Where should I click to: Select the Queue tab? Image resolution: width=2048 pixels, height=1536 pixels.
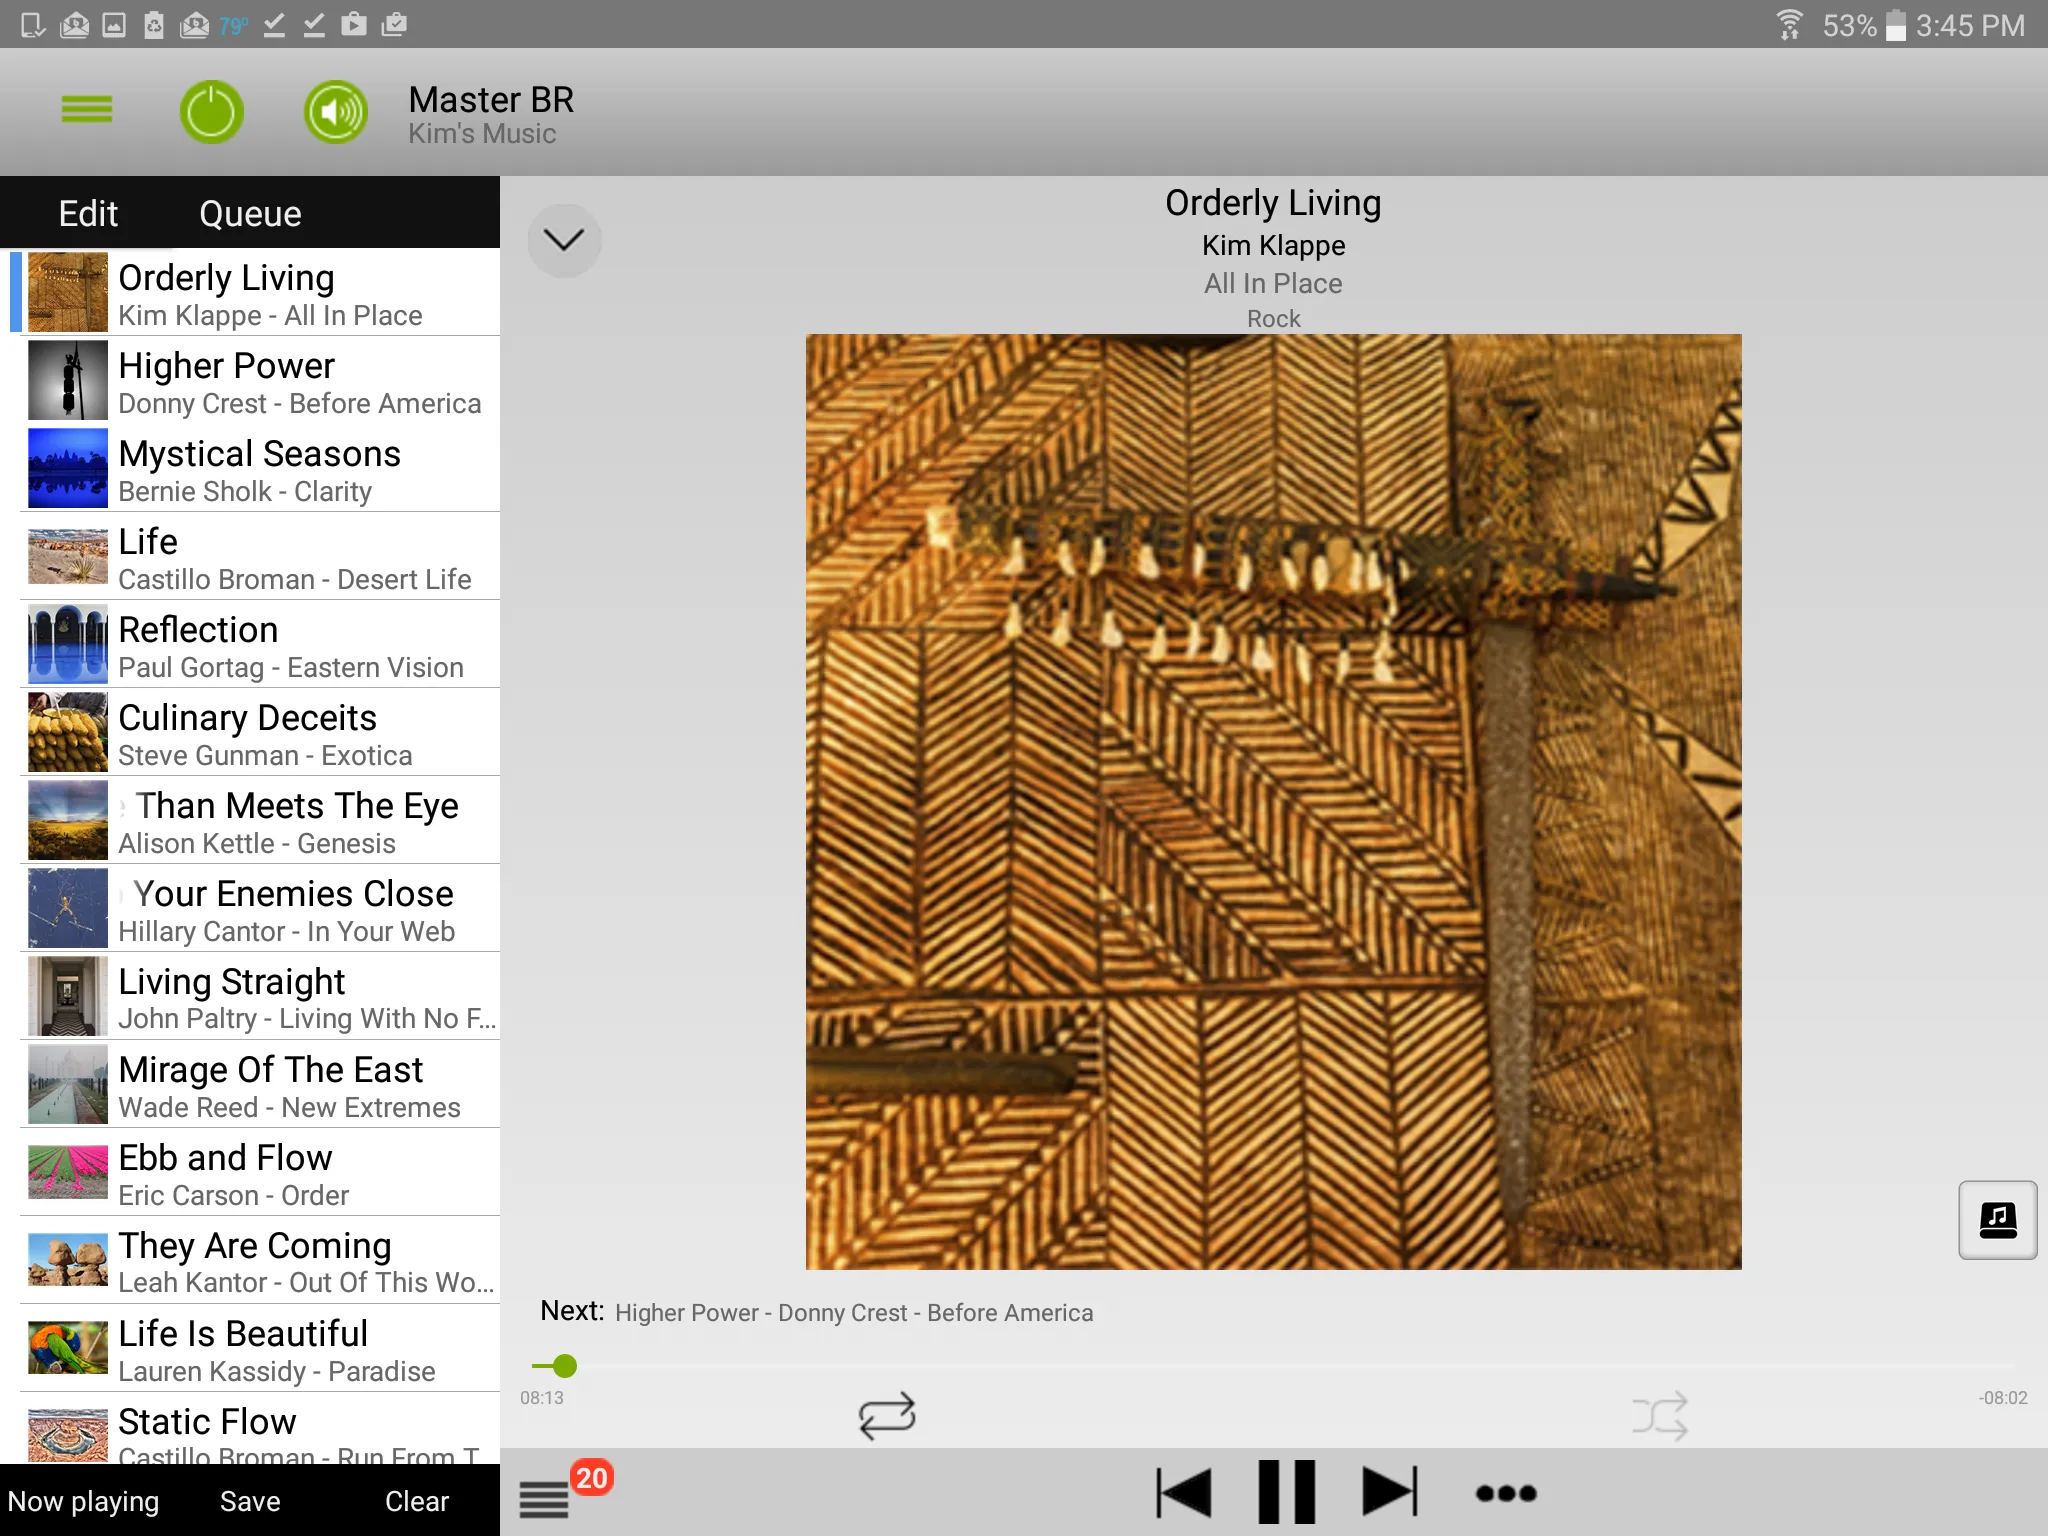point(250,211)
